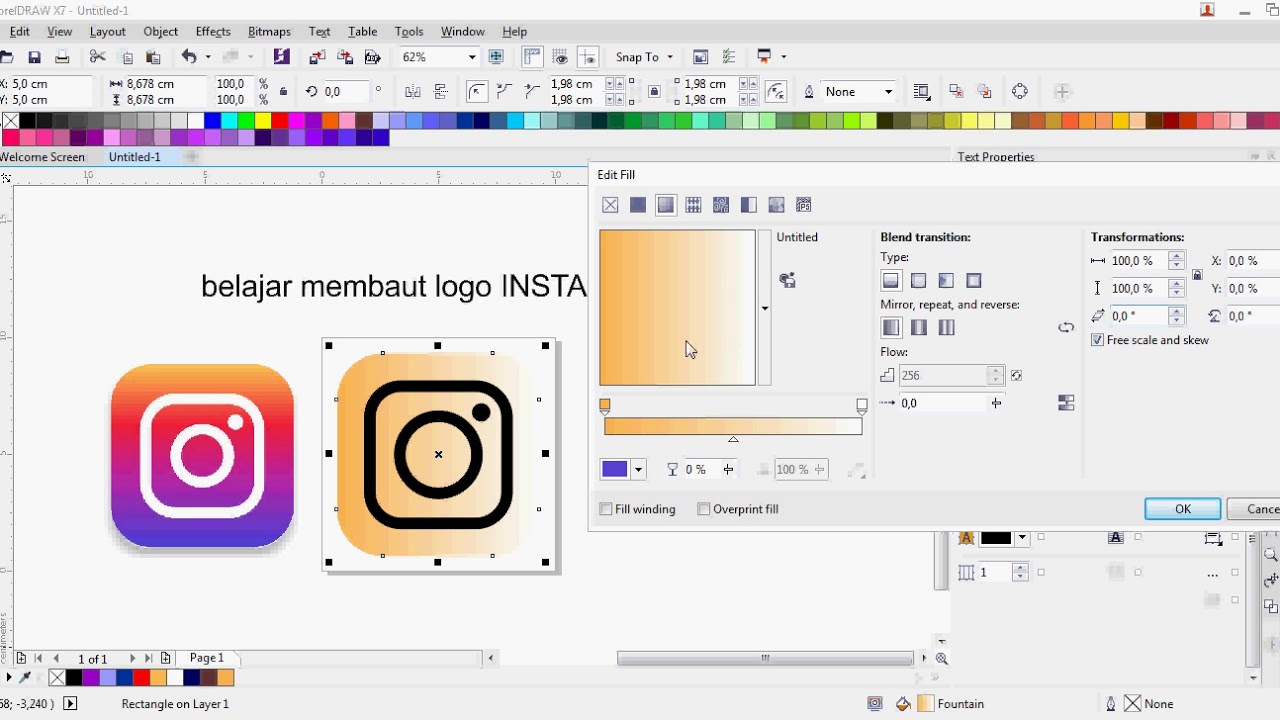This screenshot has height=720, width=1280.
Task: Toggle the Show grid icon
Action: tap(560, 57)
